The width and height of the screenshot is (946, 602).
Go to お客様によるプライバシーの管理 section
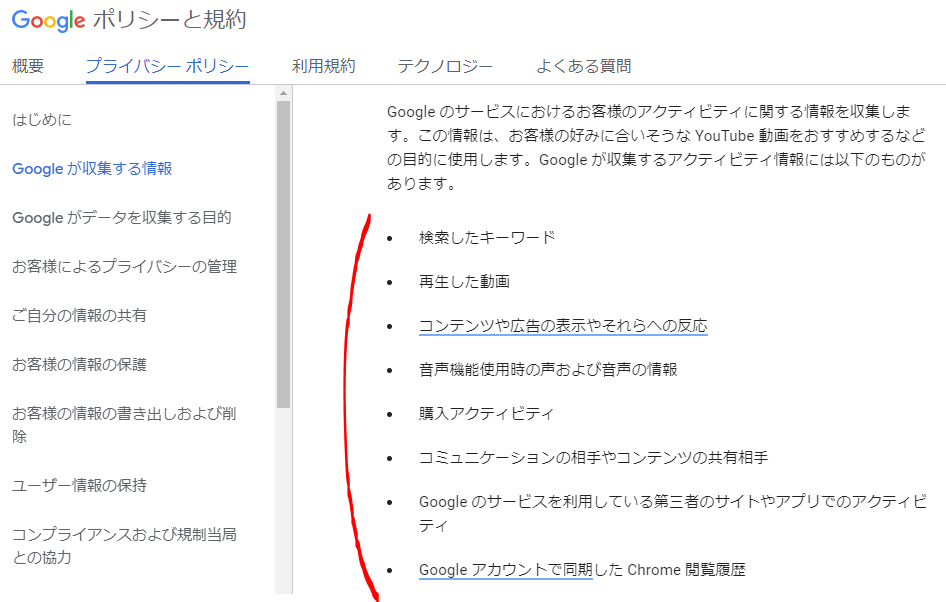(x=124, y=266)
